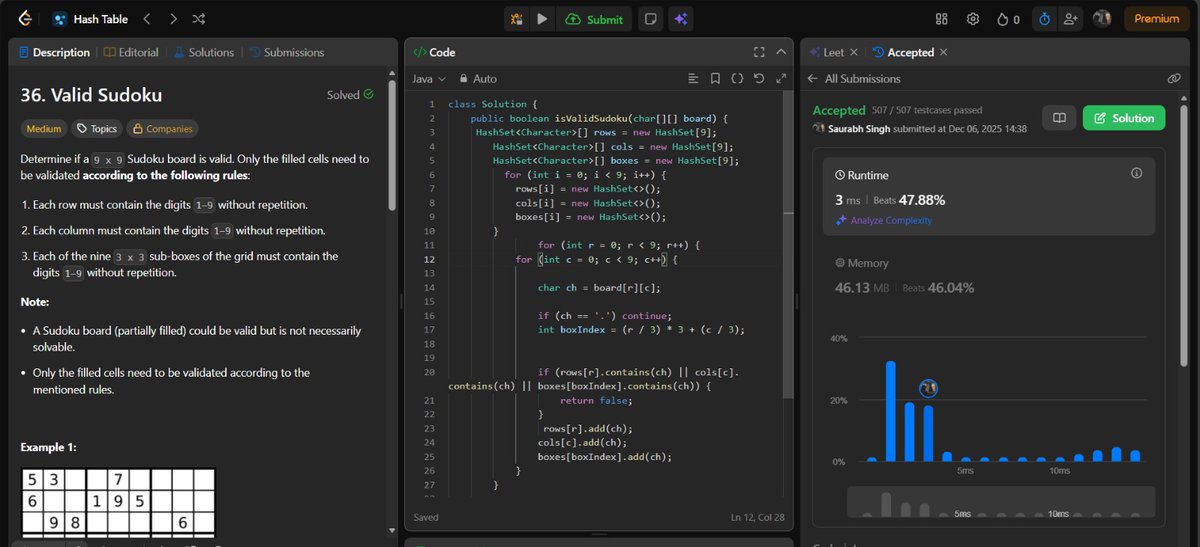The height and width of the screenshot is (547, 1200).
Task: Reset code with the undo arrow icon
Action: [758, 78]
